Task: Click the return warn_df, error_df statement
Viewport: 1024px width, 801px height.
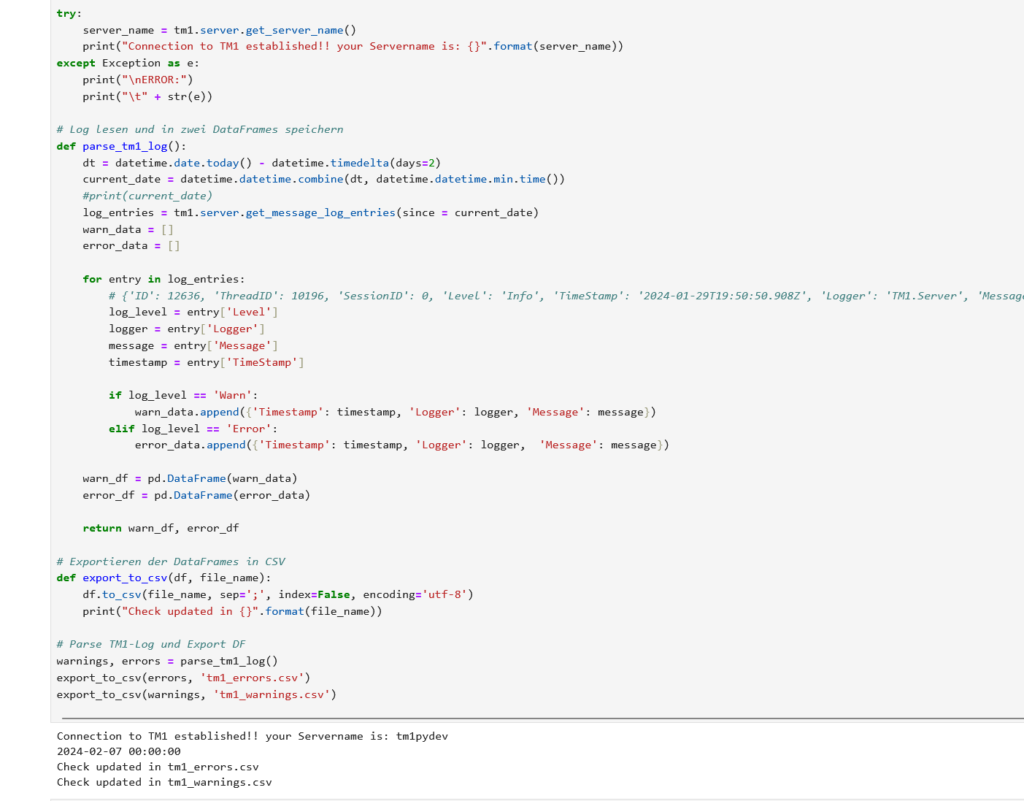Action: click(x=160, y=528)
